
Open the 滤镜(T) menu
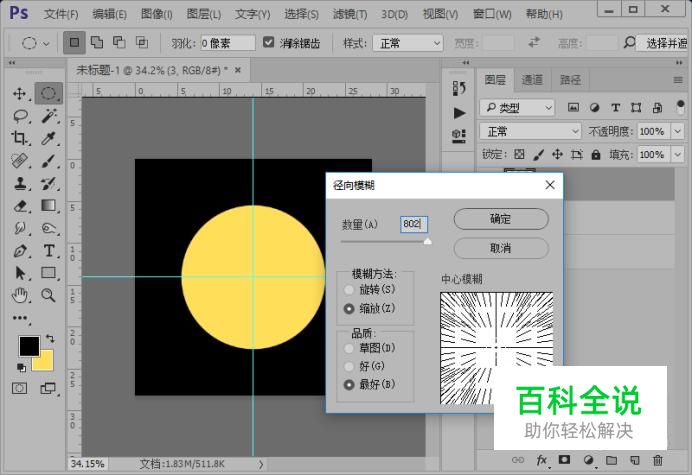click(x=350, y=14)
